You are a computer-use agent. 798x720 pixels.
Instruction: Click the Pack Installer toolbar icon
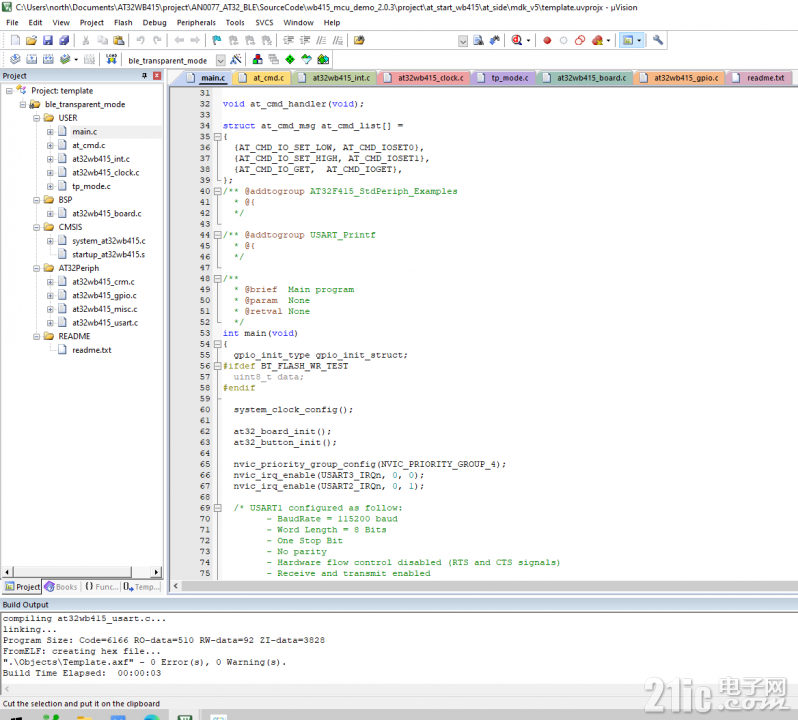coord(323,60)
